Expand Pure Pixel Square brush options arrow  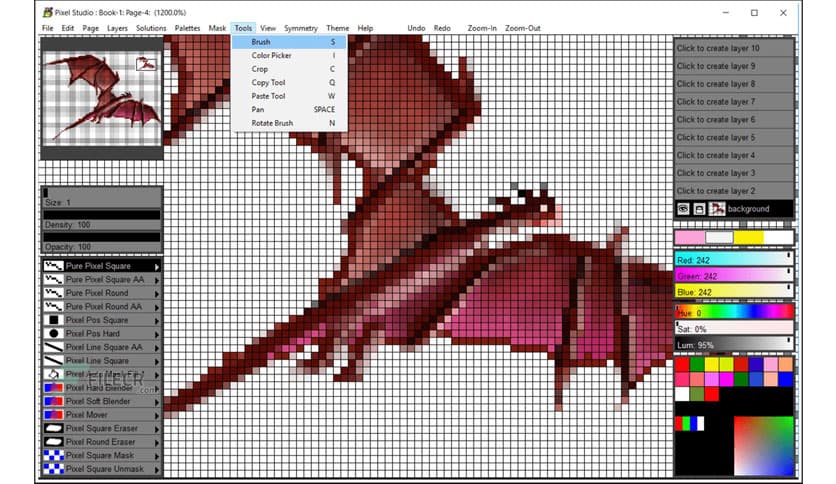point(157,267)
